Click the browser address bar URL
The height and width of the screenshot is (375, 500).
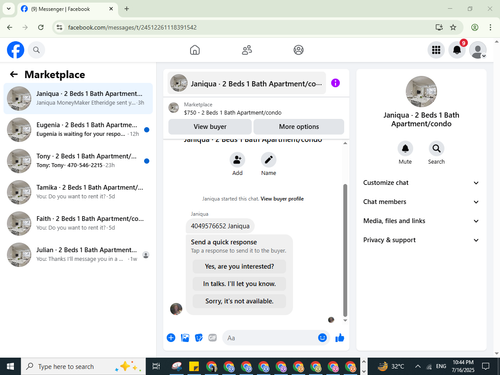[x=132, y=27]
